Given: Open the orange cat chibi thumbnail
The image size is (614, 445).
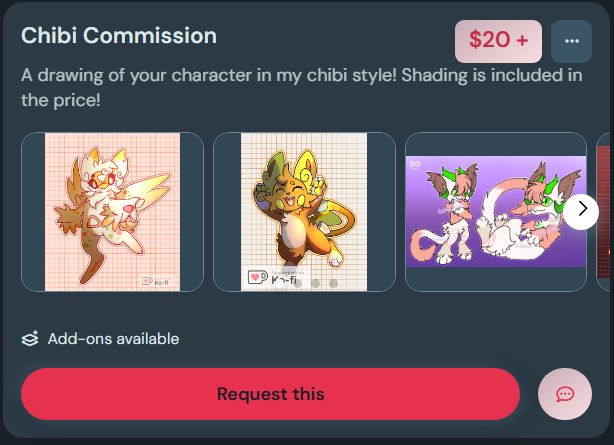Looking at the screenshot, I should pyautogui.click(x=304, y=212).
